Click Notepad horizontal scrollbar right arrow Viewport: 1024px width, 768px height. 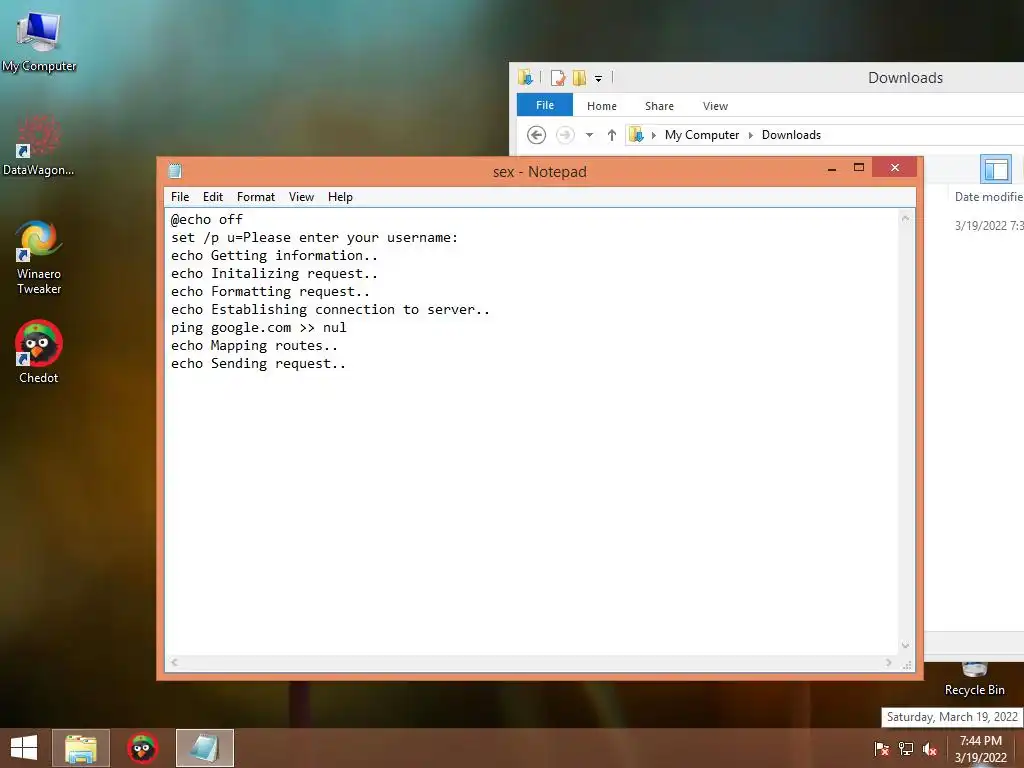click(889, 662)
